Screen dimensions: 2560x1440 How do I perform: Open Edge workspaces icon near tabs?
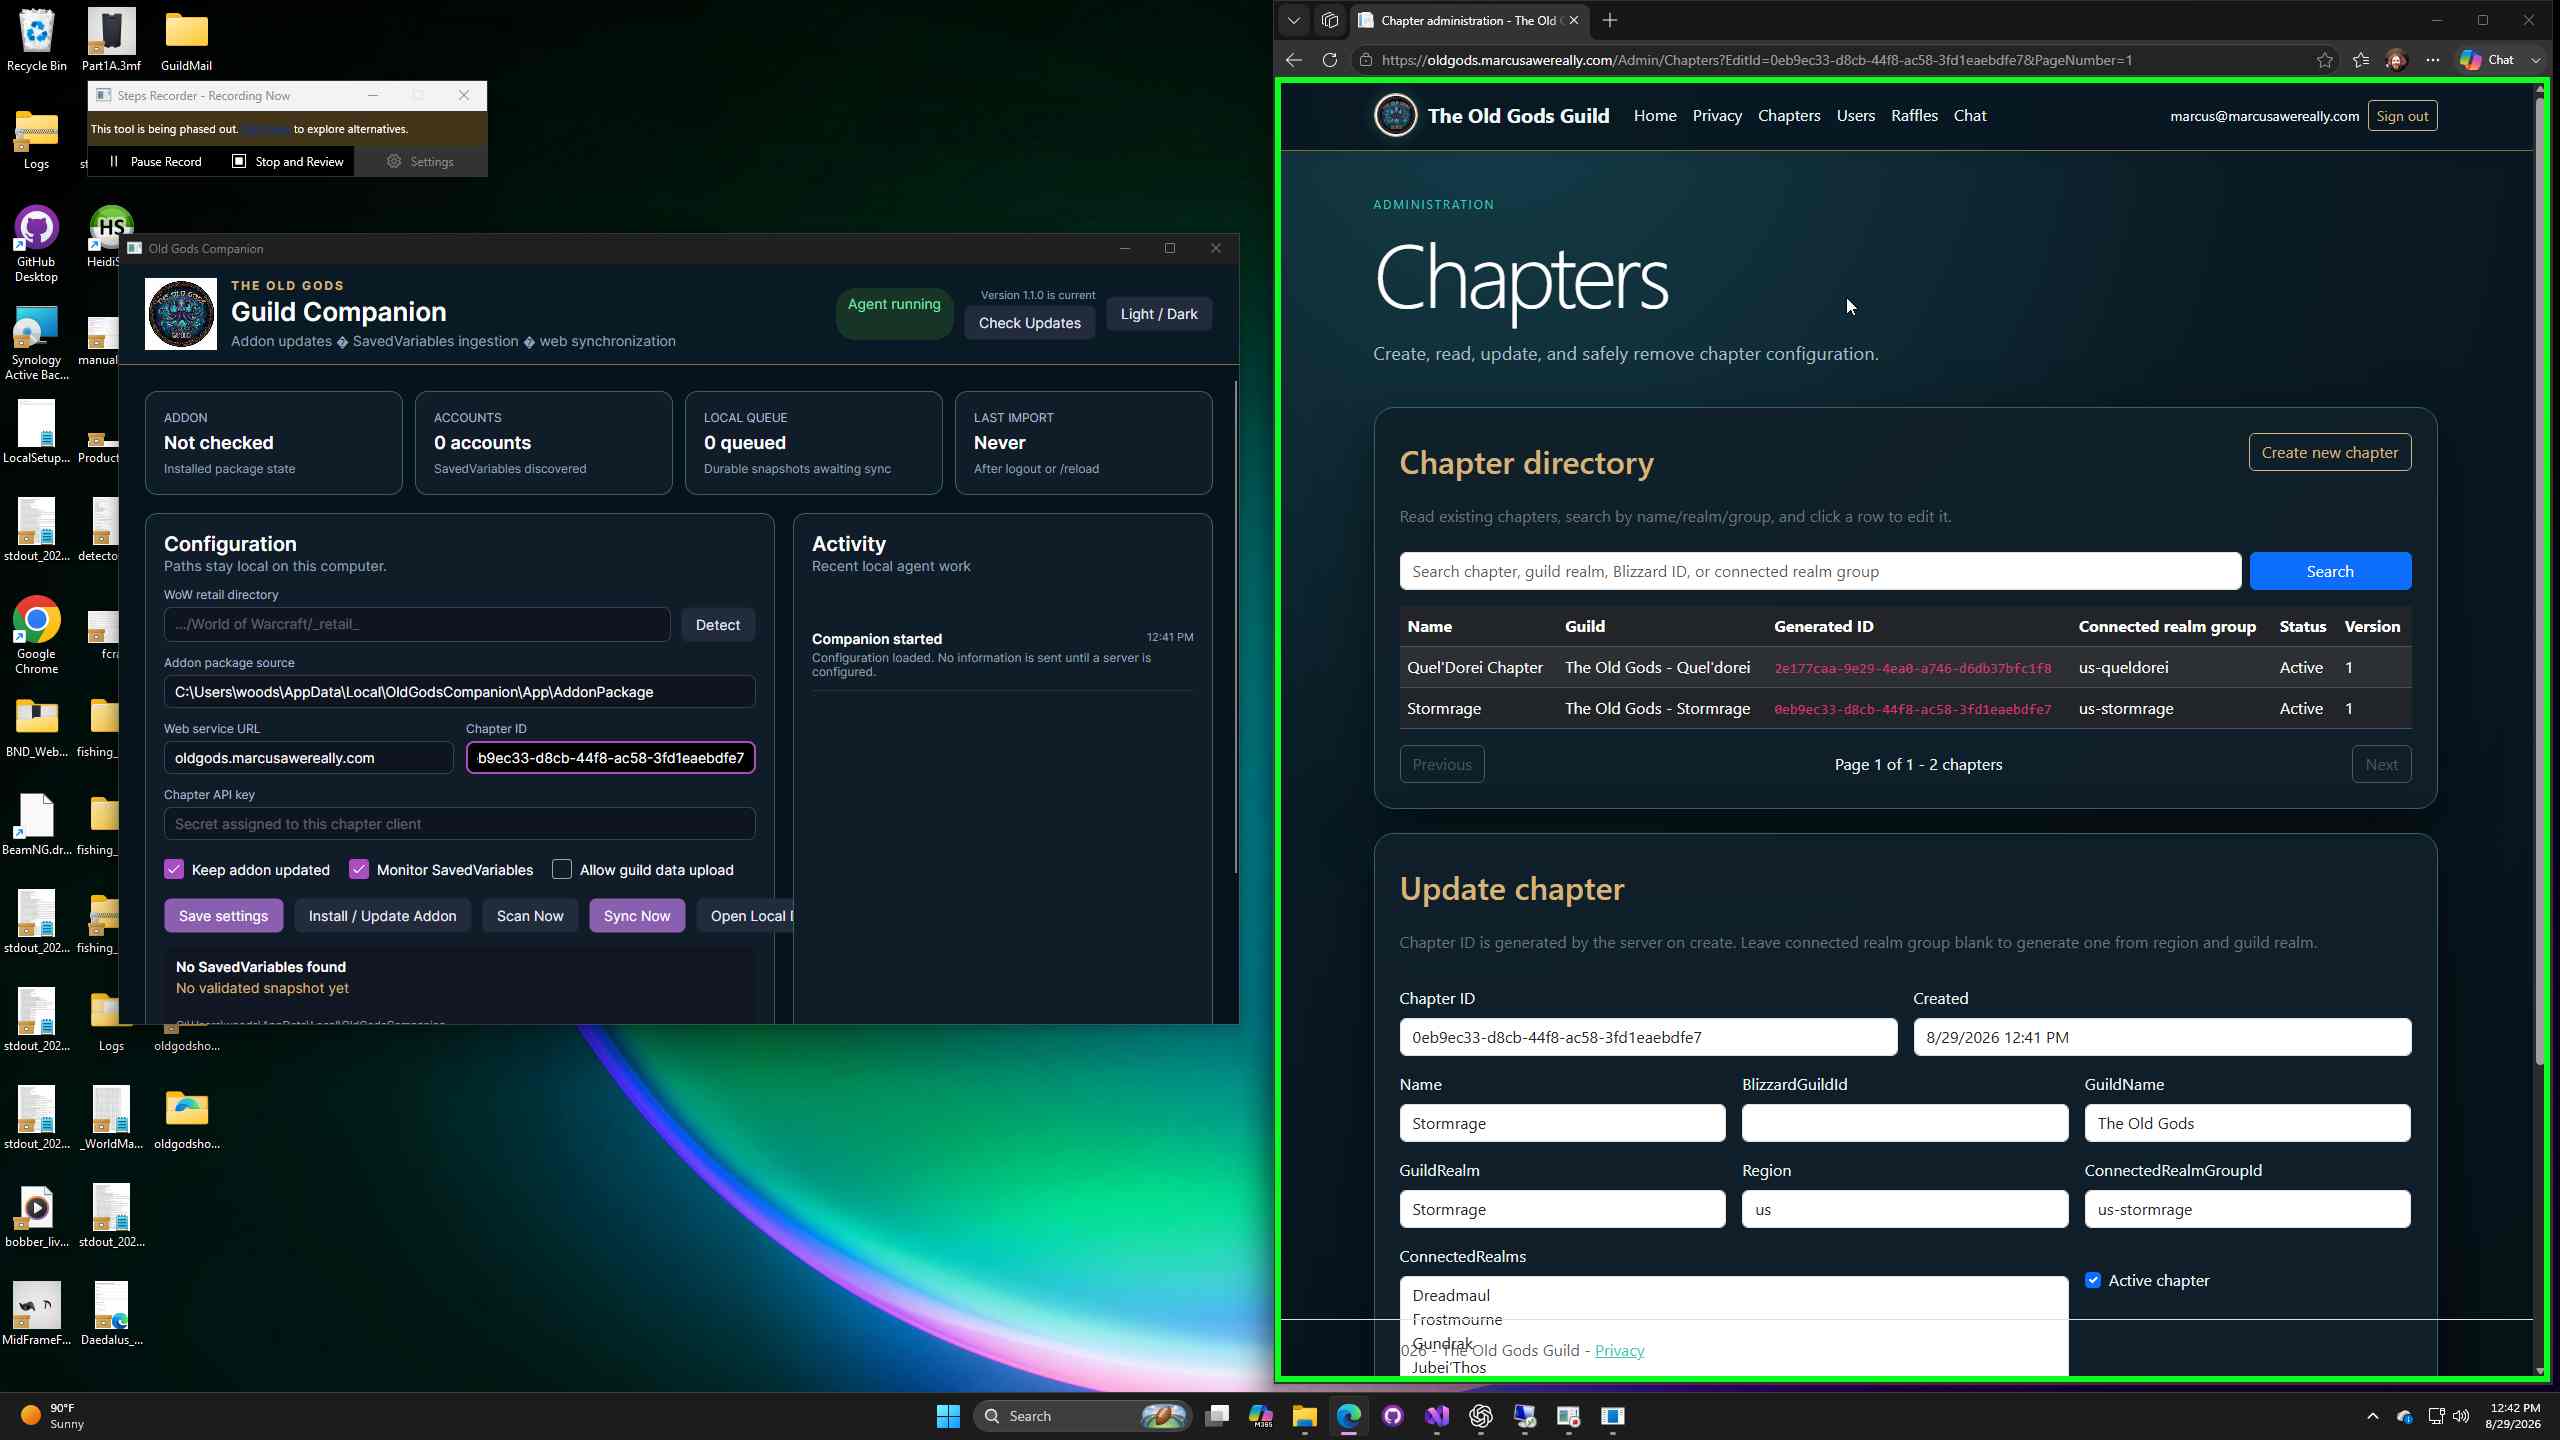click(1329, 20)
